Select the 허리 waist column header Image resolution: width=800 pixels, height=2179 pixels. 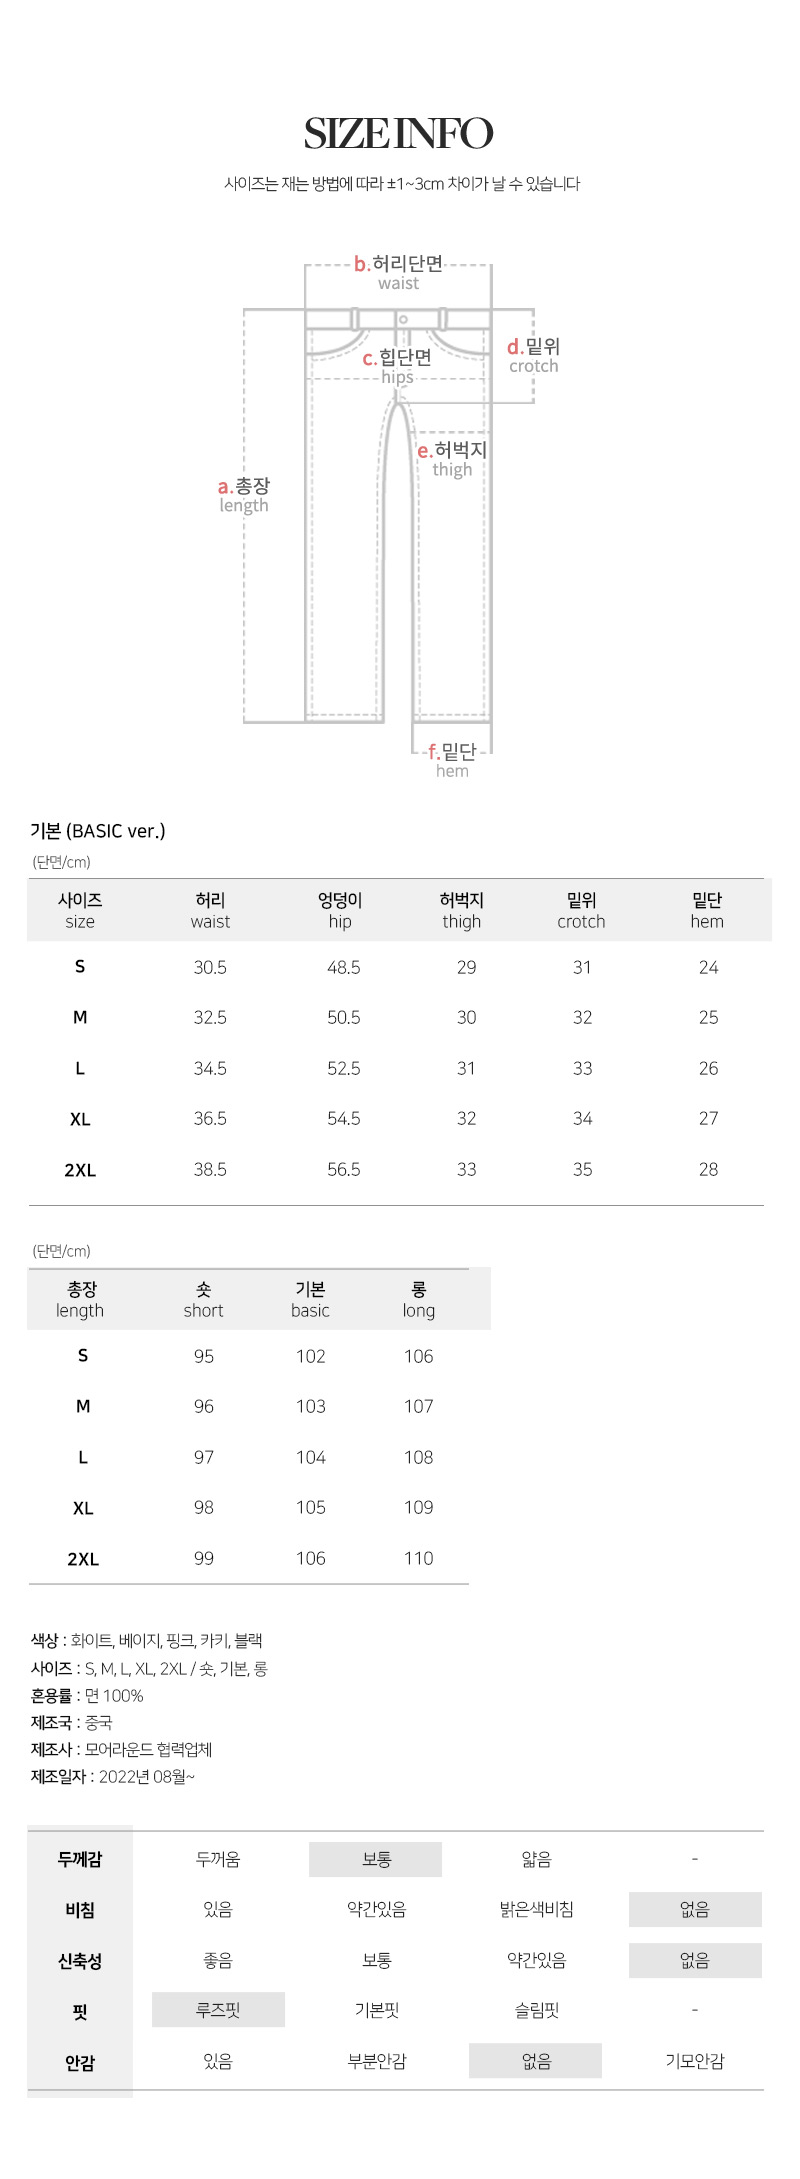click(210, 910)
